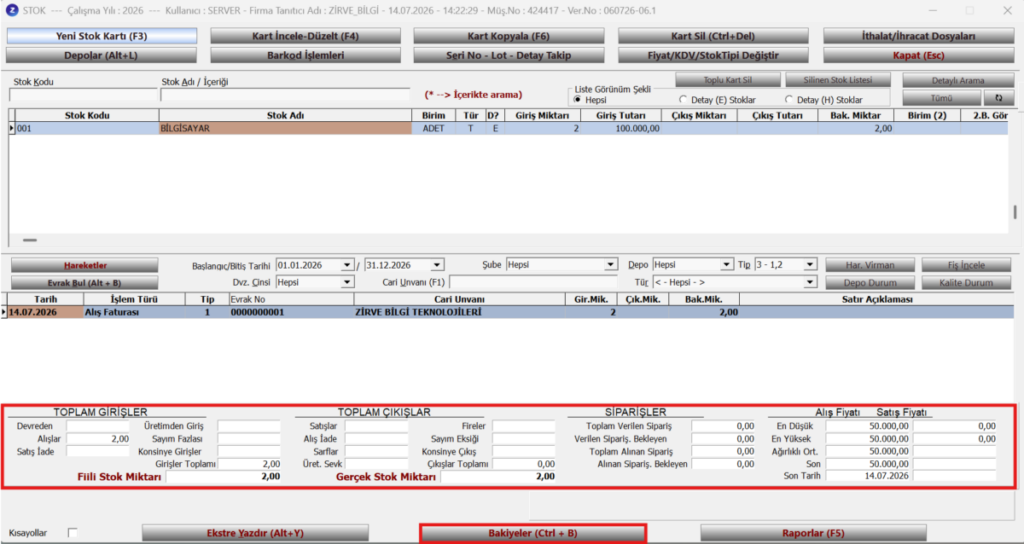
Task: Open Bakiyeler (Ctrl + B)
Action: click(533, 533)
